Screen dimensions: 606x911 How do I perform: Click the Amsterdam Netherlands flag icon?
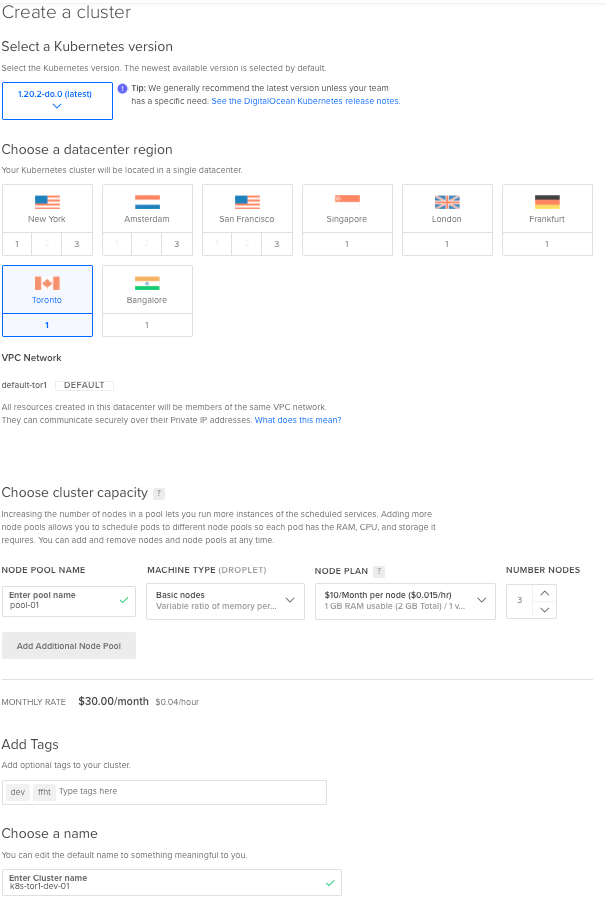147,201
